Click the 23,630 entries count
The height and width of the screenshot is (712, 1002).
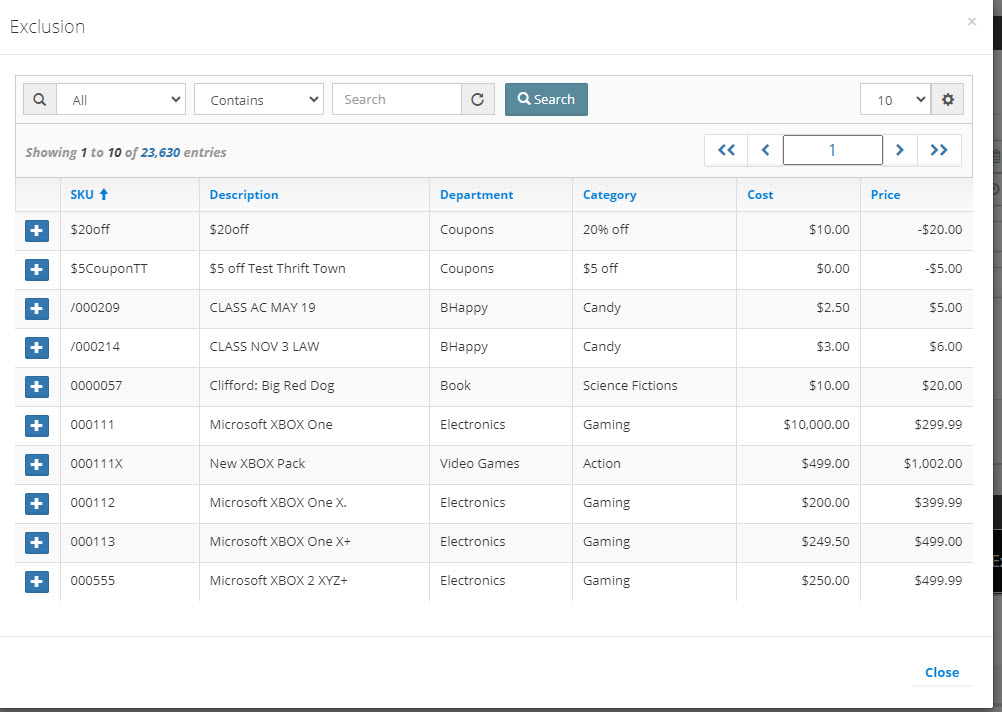point(160,153)
